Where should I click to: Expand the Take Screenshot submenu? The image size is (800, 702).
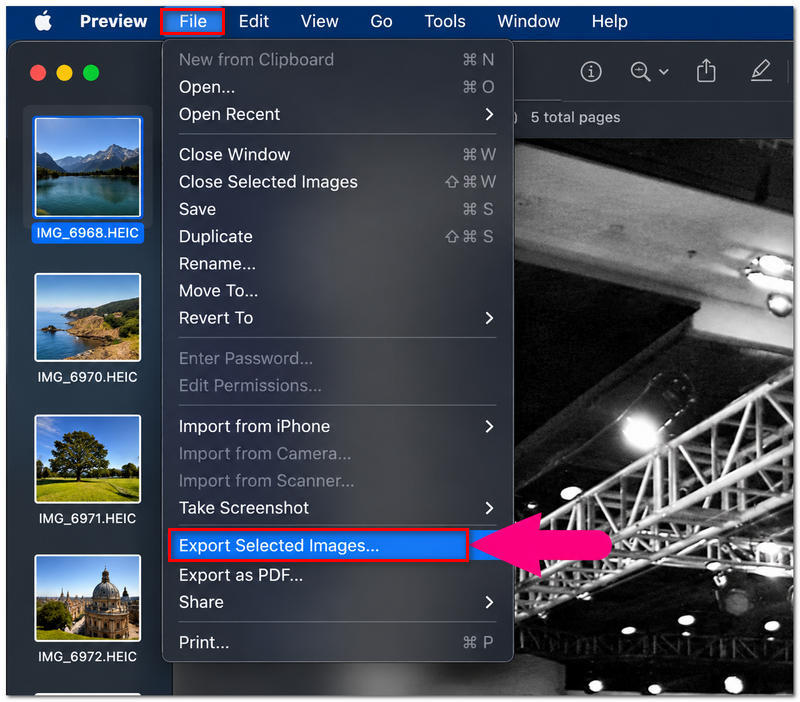(x=337, y=508)
